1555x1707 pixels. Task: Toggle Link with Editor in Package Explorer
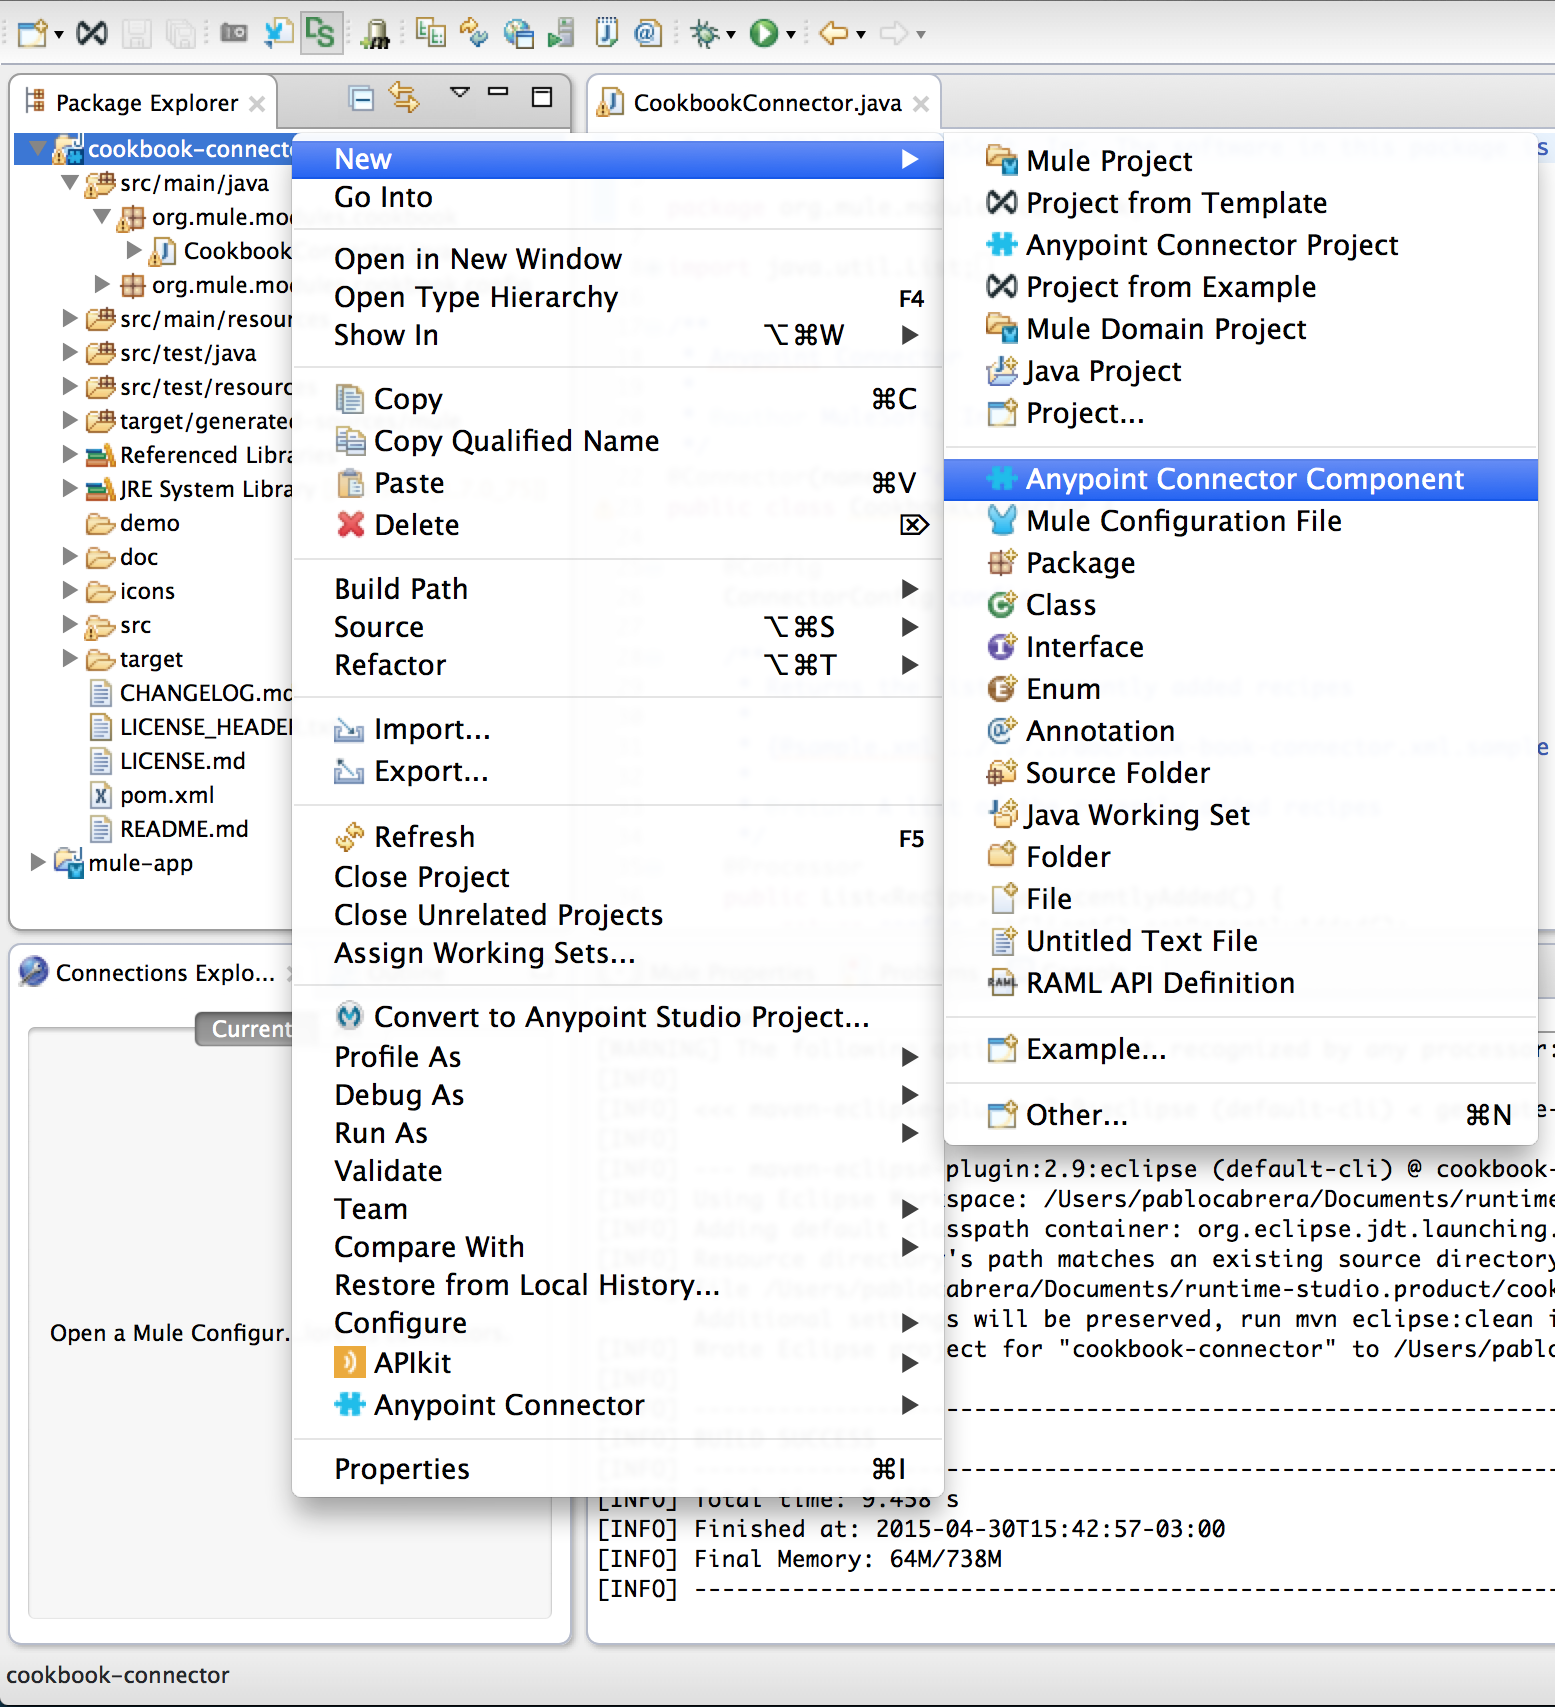coord(404,98)
